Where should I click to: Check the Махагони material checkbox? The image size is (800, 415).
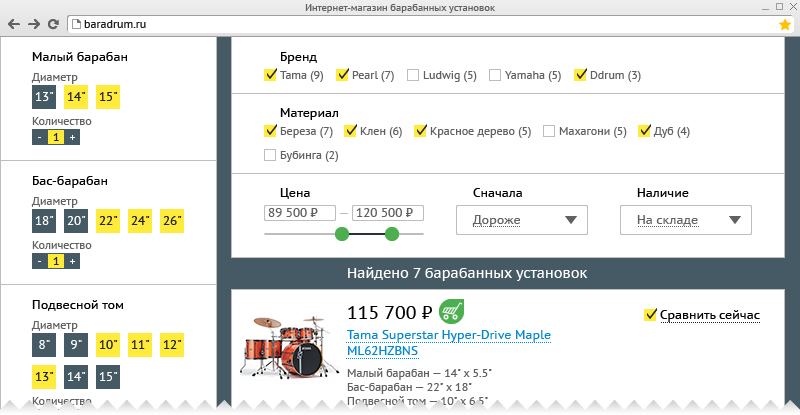coord(549,131)
